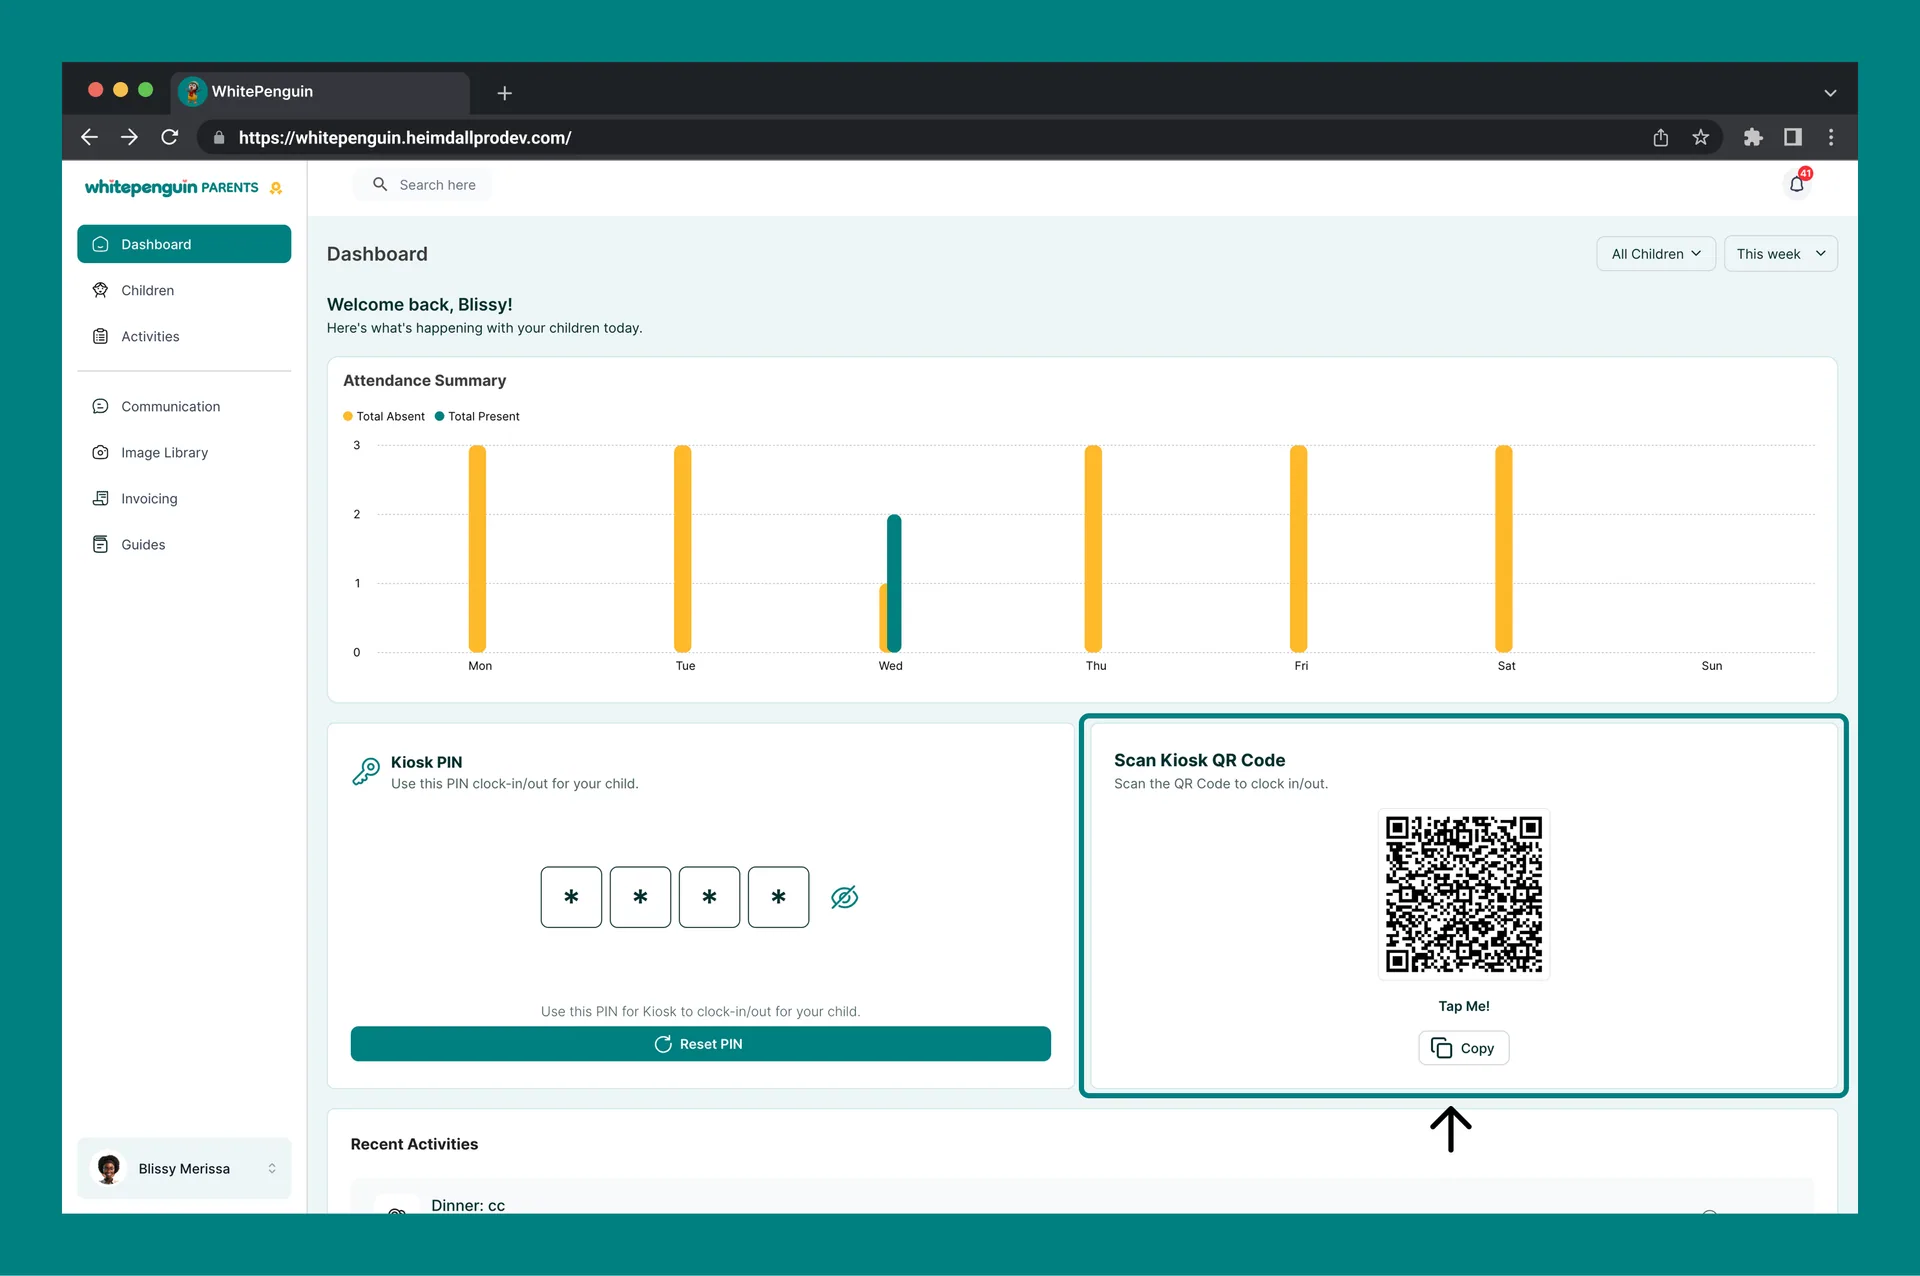Click the browser address bar URL
The width and height of the screenshot is (1920, 1276).
(405, 138)
